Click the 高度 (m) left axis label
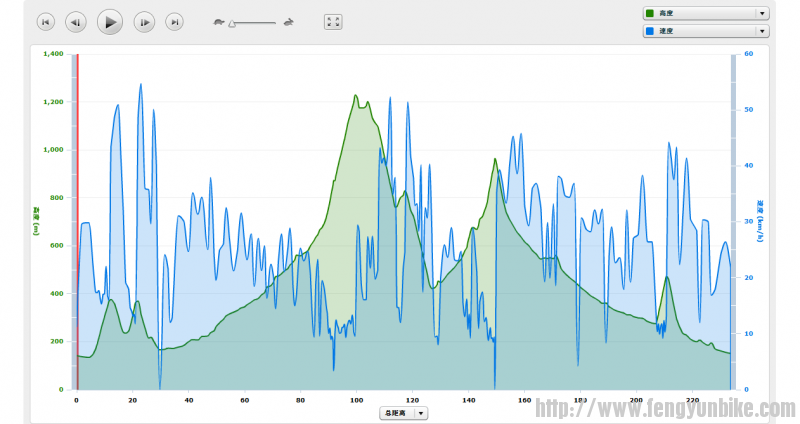 tap(36, 222)
